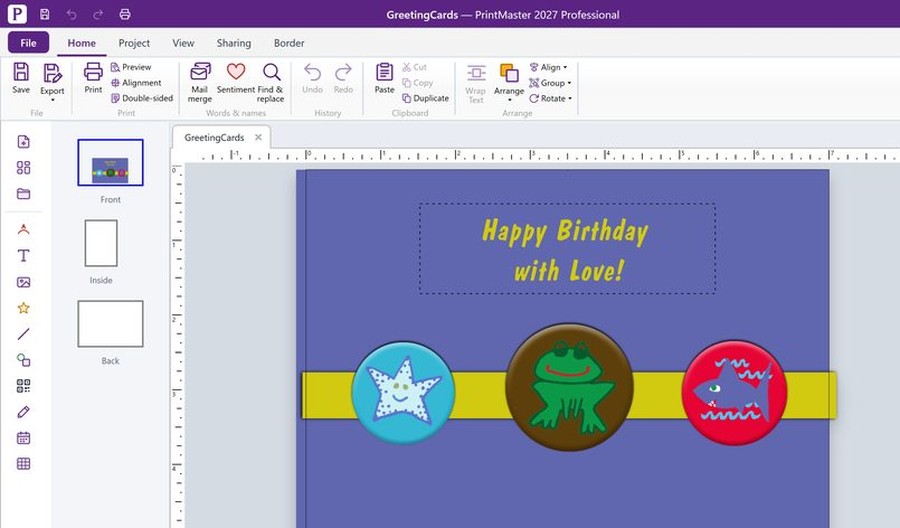This screenshot has height=528, width=900.
Task: Click the undo arrow in title bar
Action: click(72, 14)
